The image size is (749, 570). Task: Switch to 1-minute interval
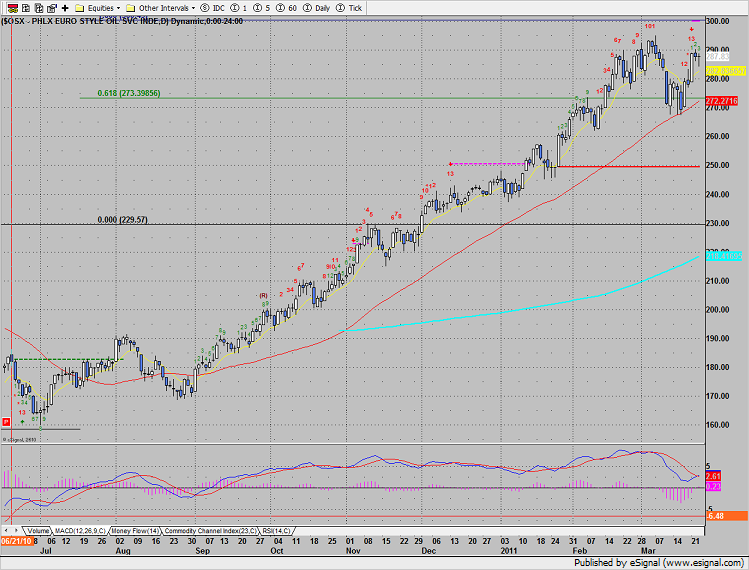239,8
